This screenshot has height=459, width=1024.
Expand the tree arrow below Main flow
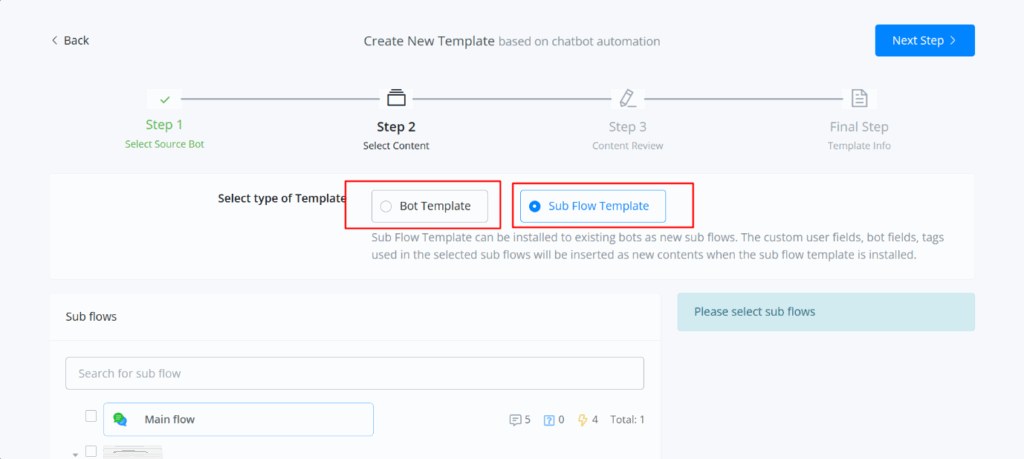pyautogui.click(x=75, y=454)
